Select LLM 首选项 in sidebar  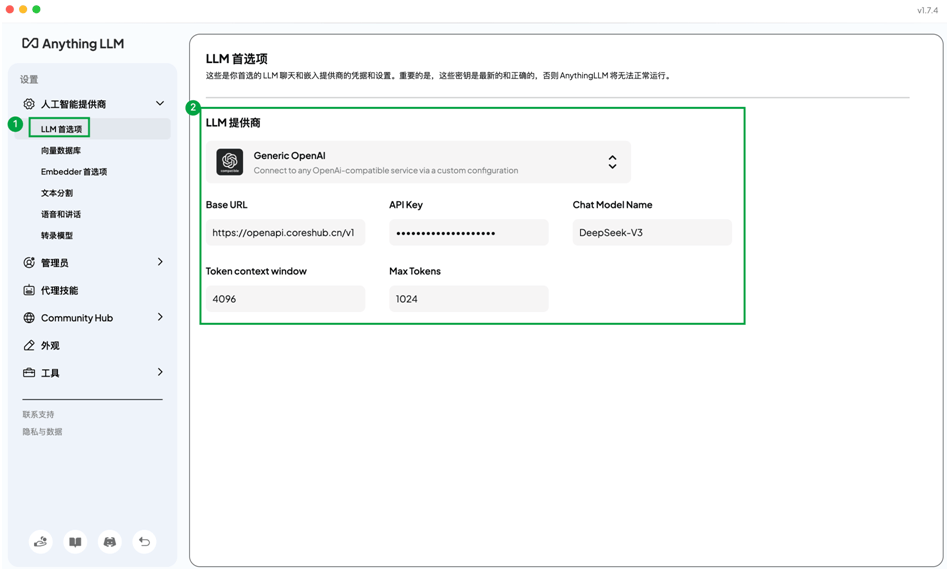[x=93, y=129]
